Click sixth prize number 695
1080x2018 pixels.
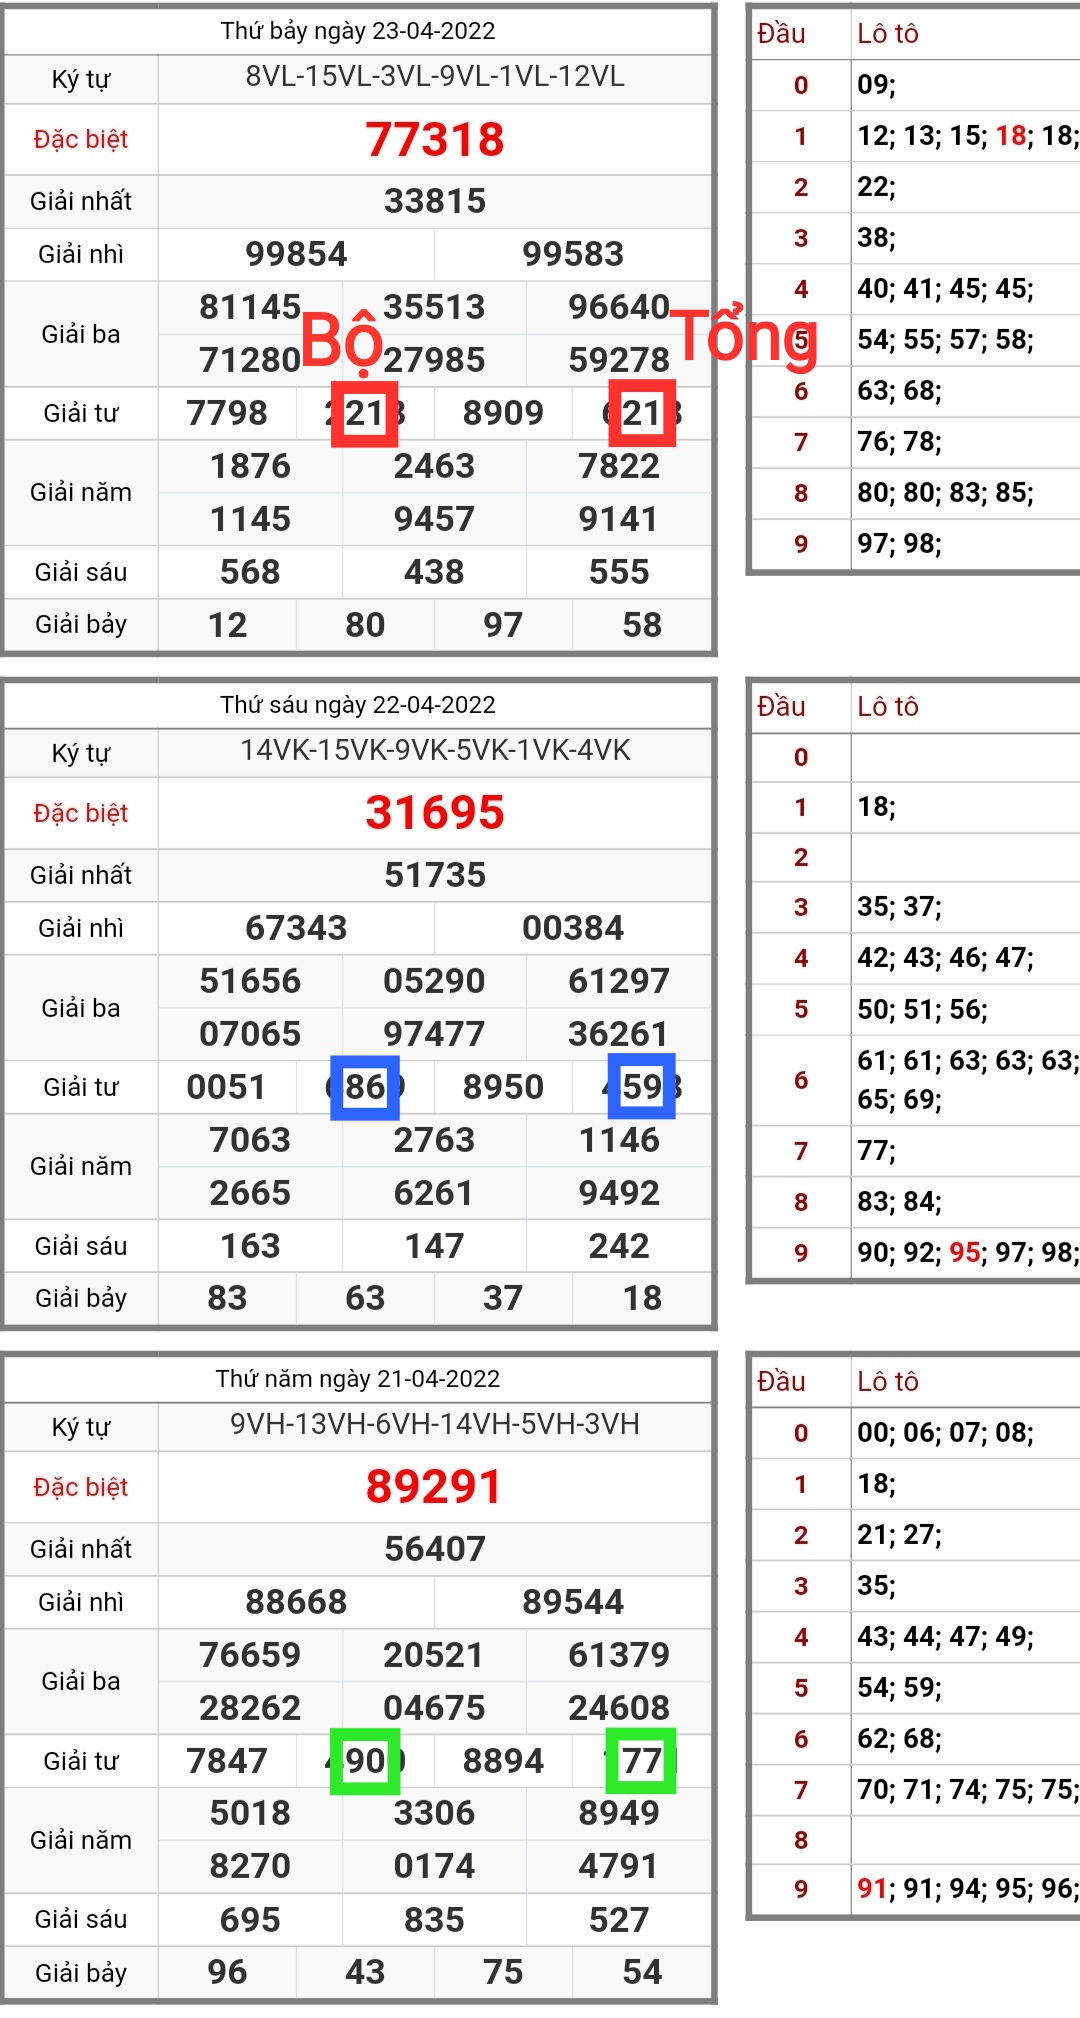pyautogui.click(x=250, y=1920)
